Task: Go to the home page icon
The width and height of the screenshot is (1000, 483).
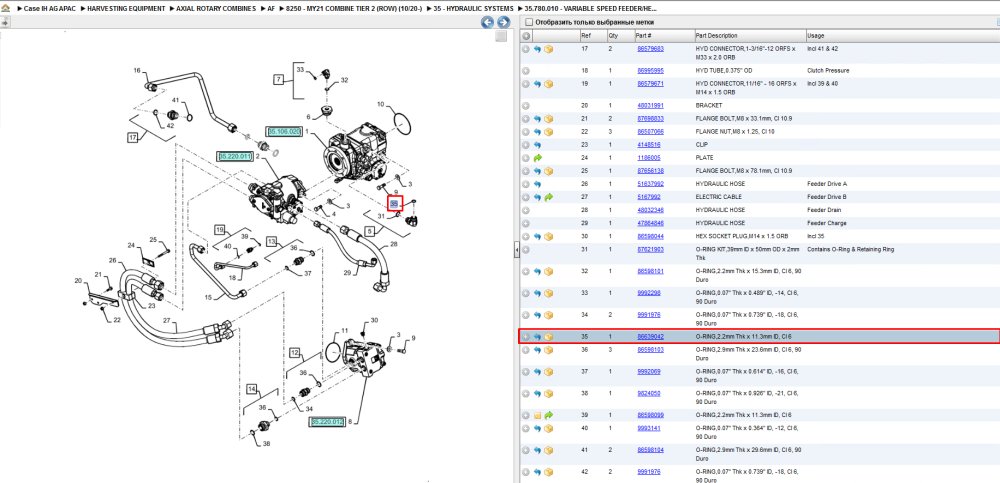Action: pos(5,8)
